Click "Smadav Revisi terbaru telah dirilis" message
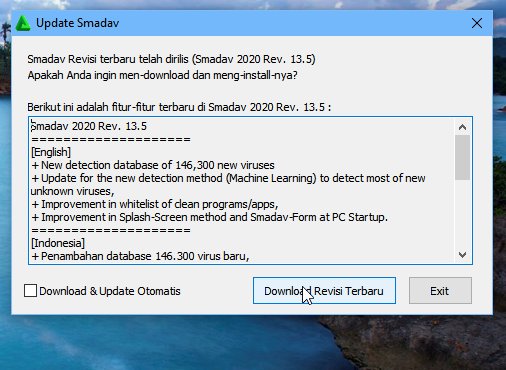The height and width of the screenshot is (370, 506). coord(171,59)
